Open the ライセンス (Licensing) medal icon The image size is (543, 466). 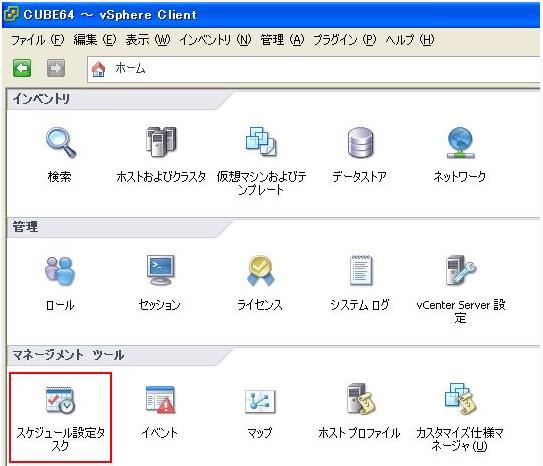260,271
